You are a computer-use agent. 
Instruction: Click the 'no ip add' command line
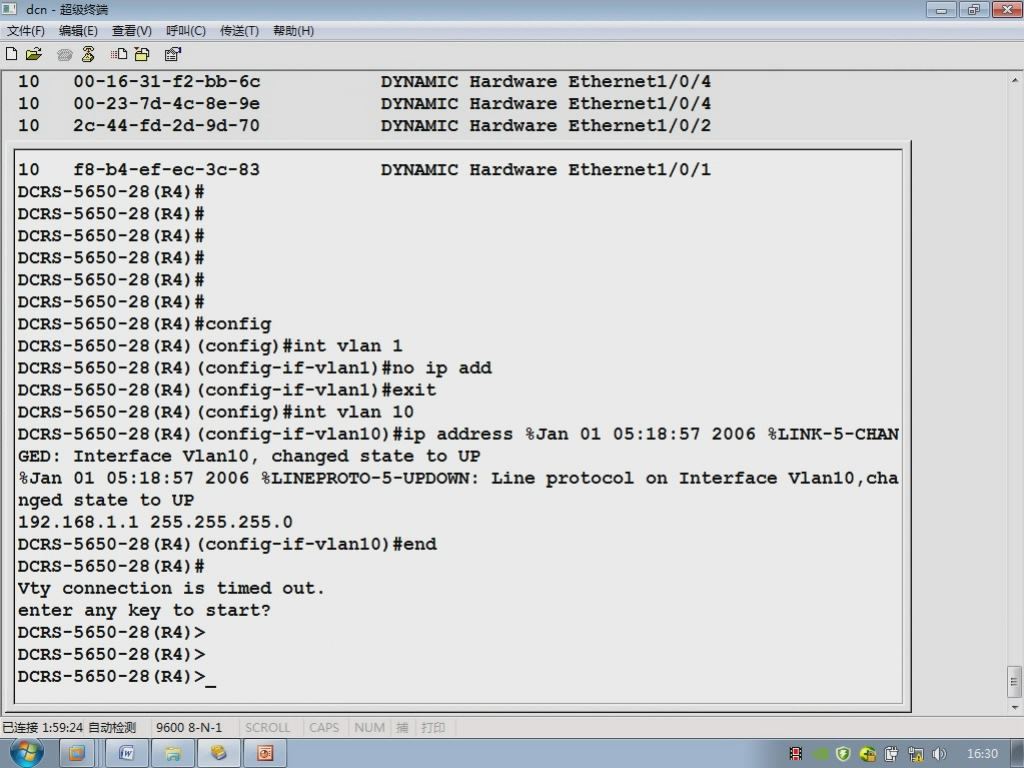(x=255, y=368)
